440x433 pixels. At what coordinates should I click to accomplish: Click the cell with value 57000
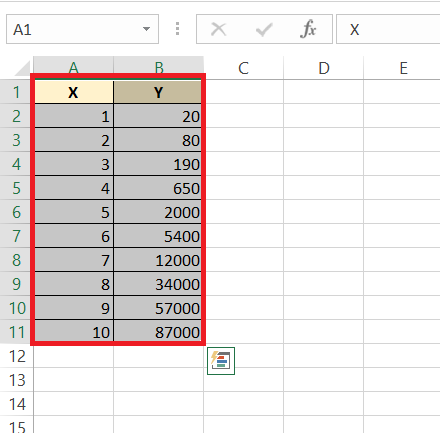point(158,308)
